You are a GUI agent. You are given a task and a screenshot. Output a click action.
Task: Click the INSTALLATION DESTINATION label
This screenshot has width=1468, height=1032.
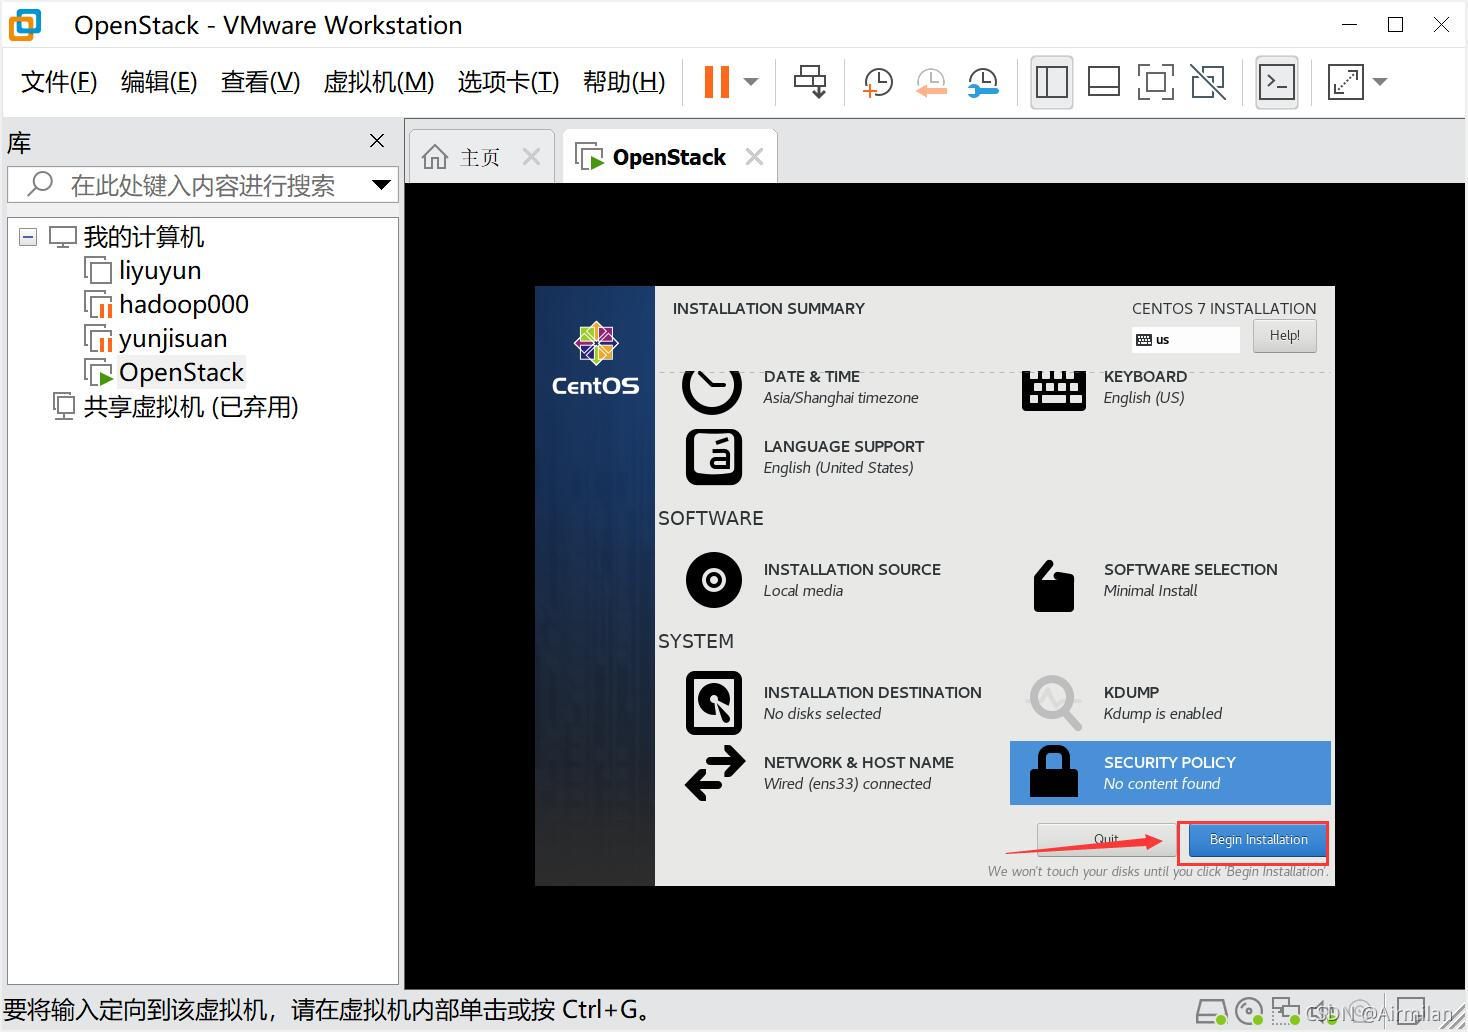click(x=872, y=692)
